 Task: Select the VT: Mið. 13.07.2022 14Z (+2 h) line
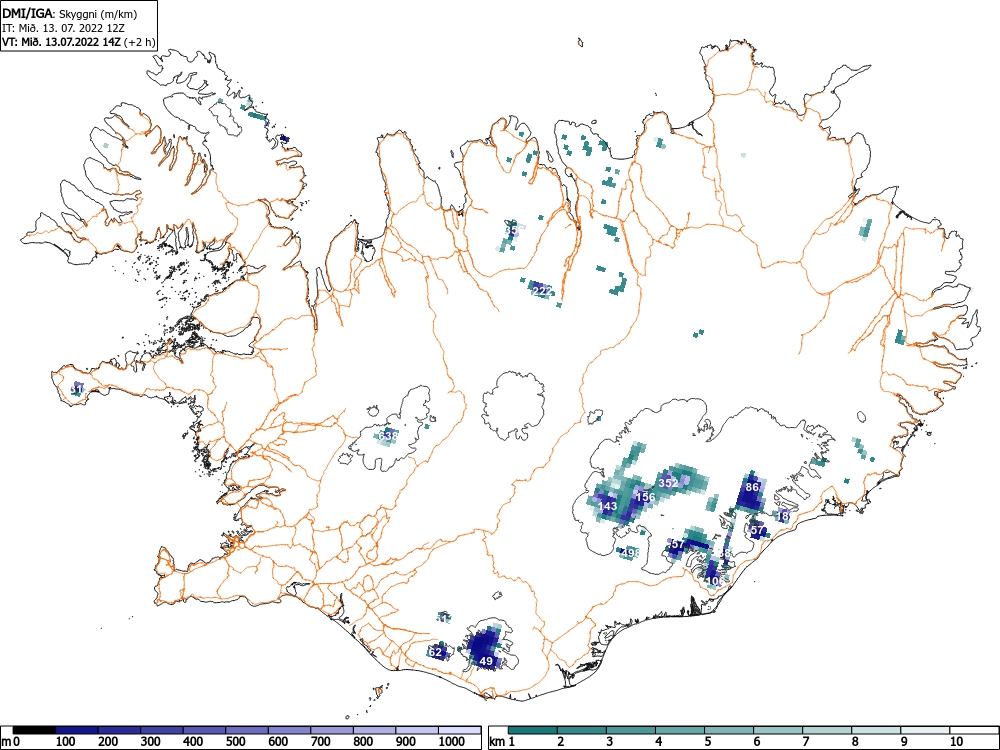tap(78, 42)
